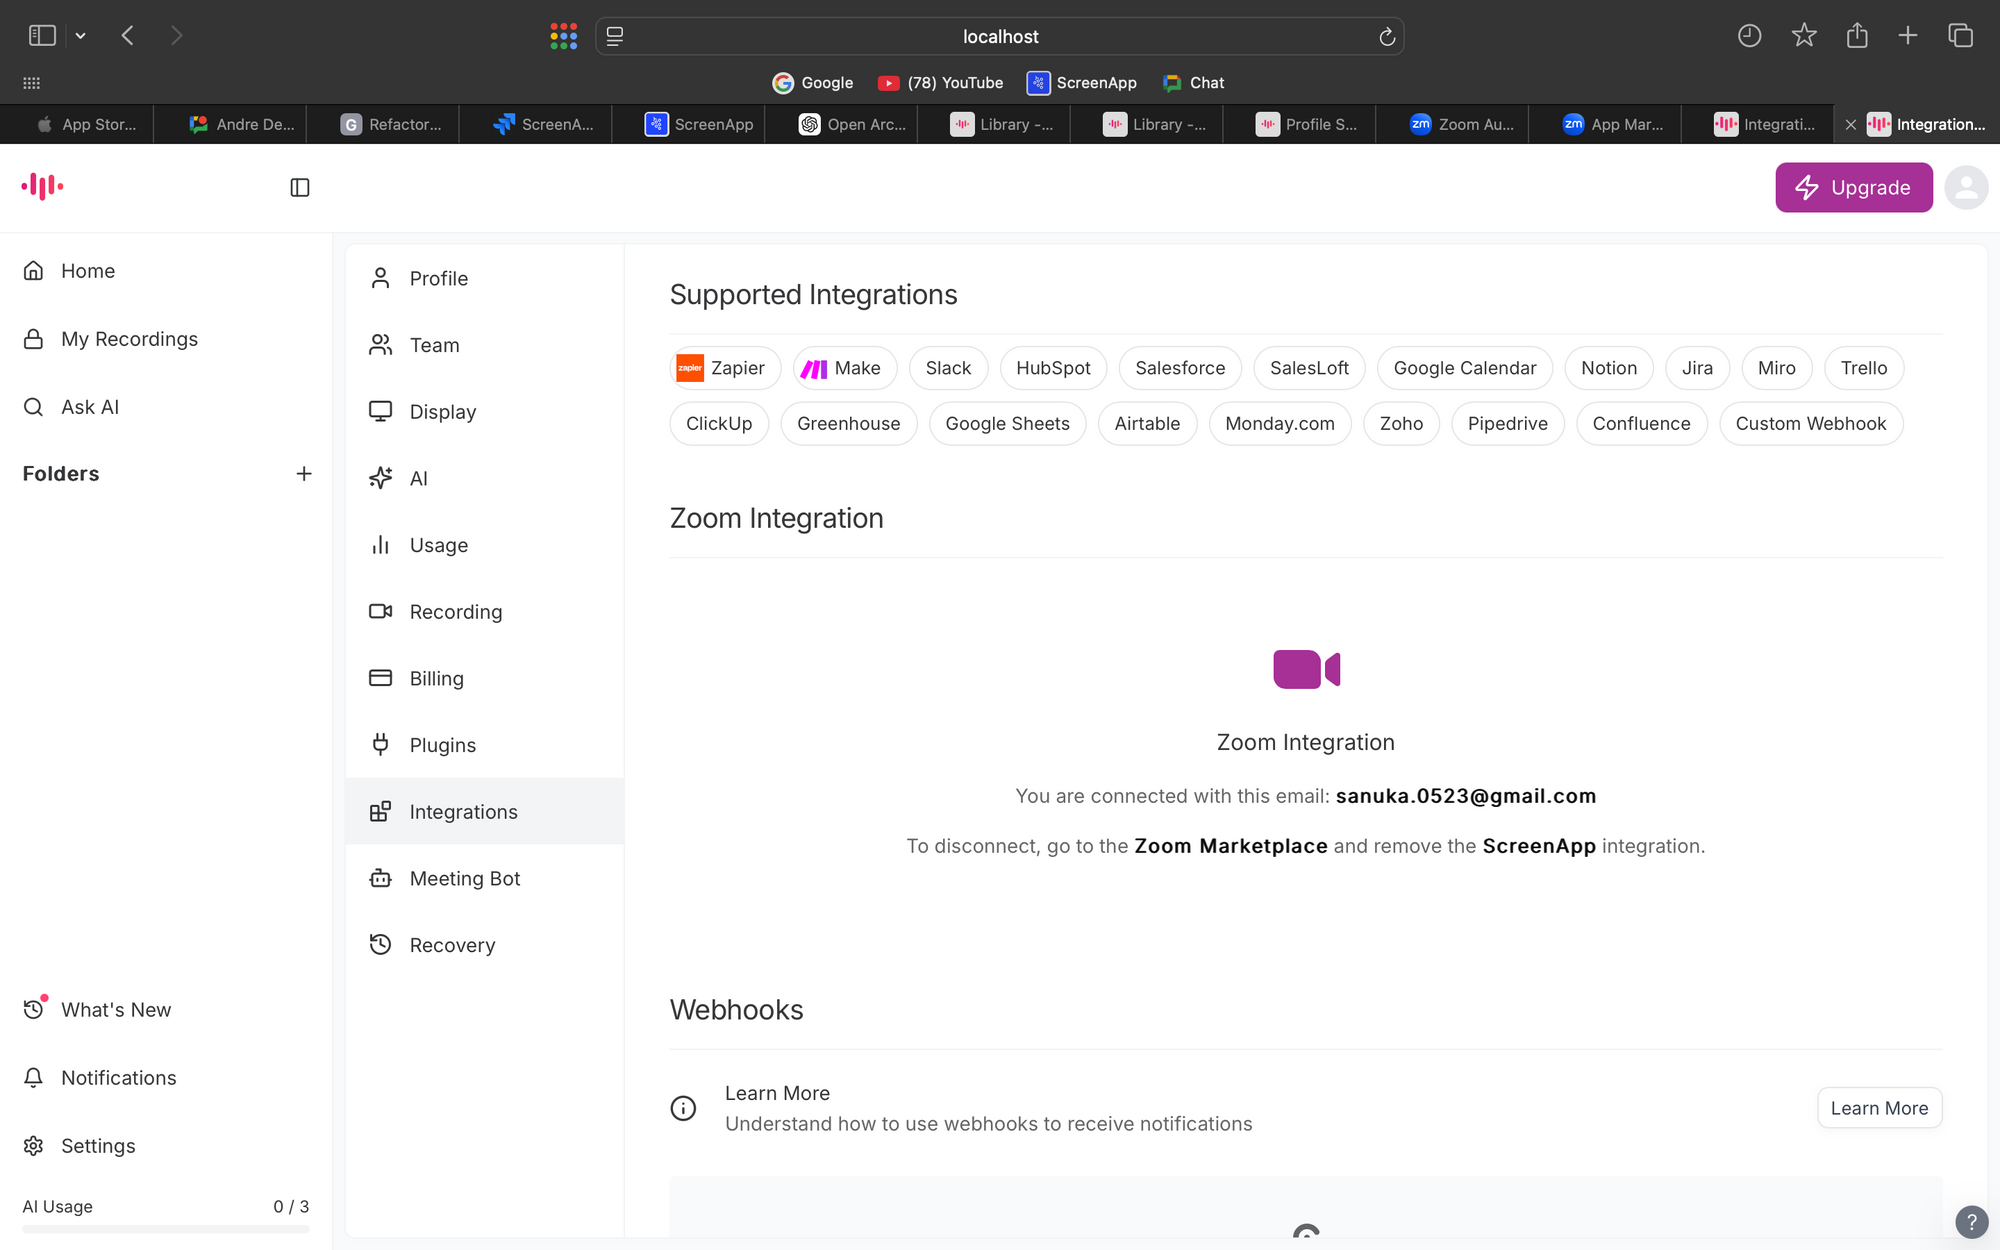This screenshot has height=1250, width=2000.
Task: Click the webhooks Learn More button
Action: 1879,1108
